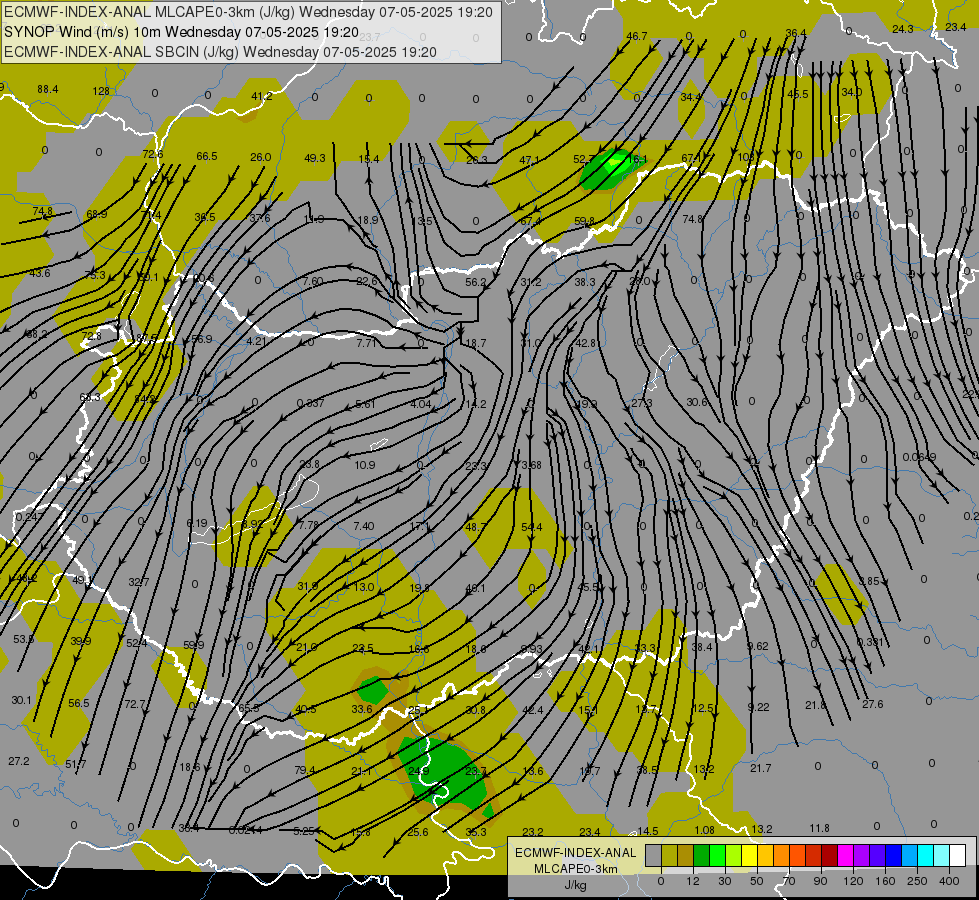Click the map value 4.04
This screenshot has width=979, height=900.
coord(420,404)
